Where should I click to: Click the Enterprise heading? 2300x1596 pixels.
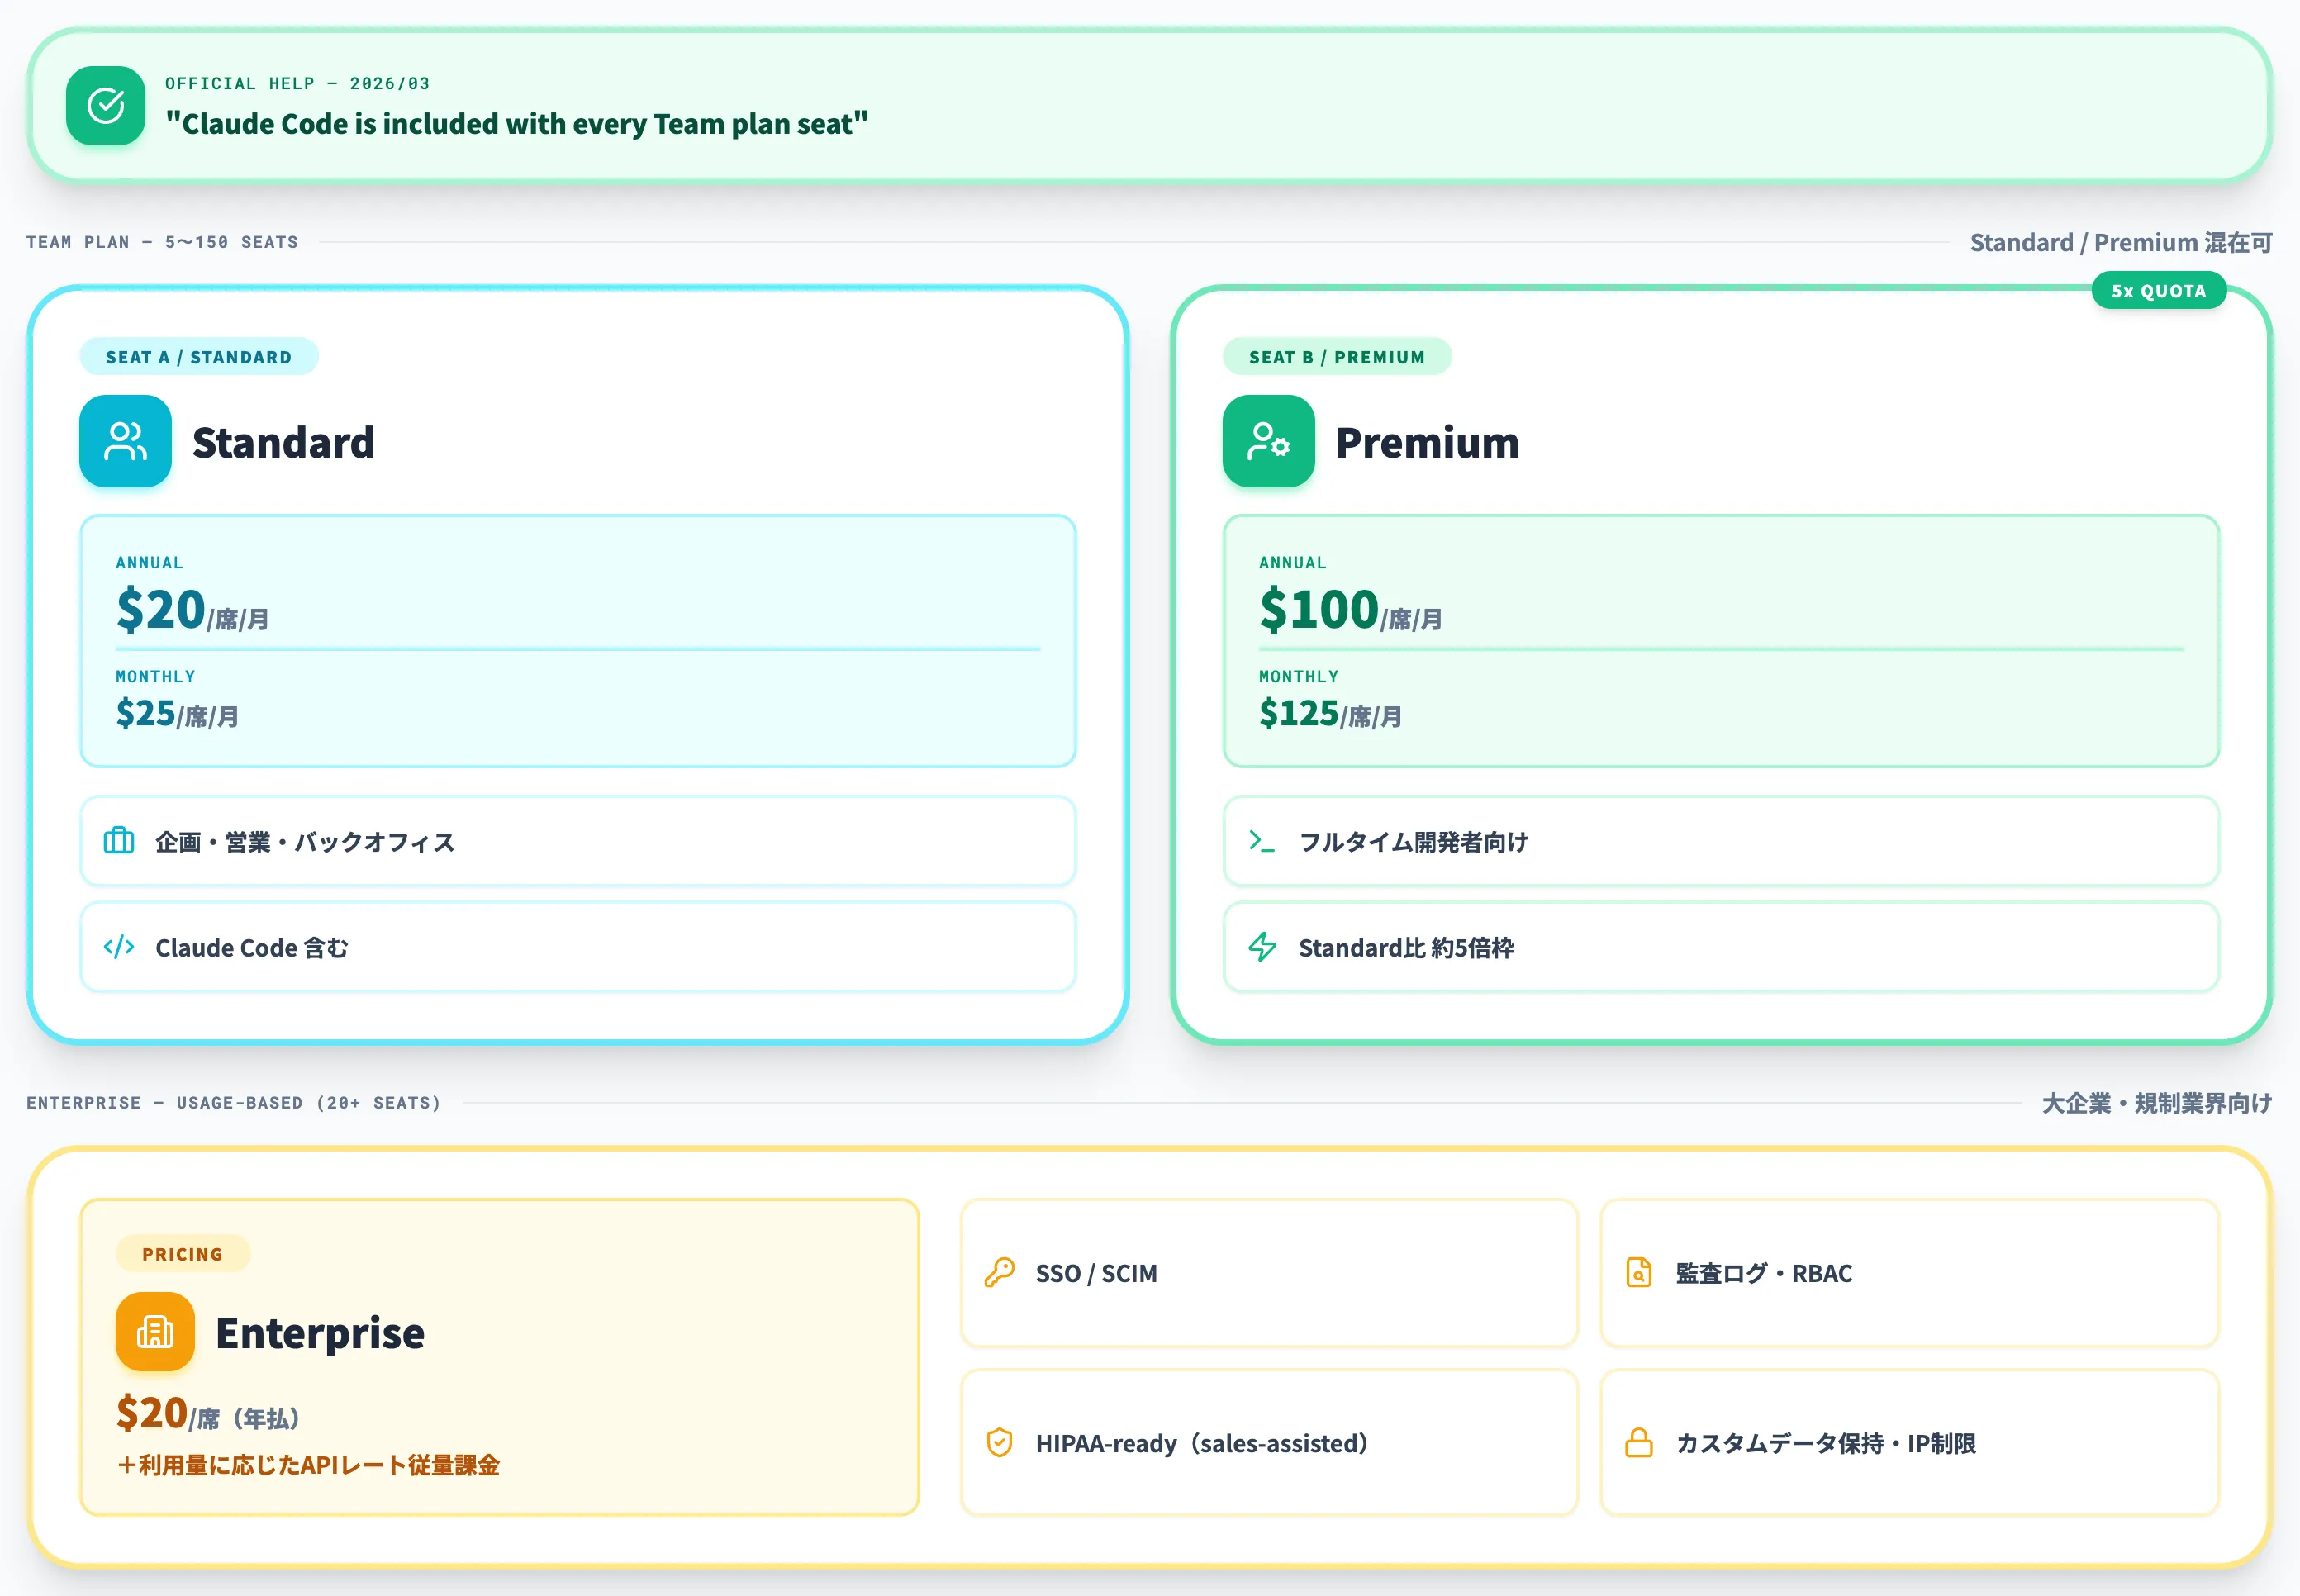point(320,1333)
